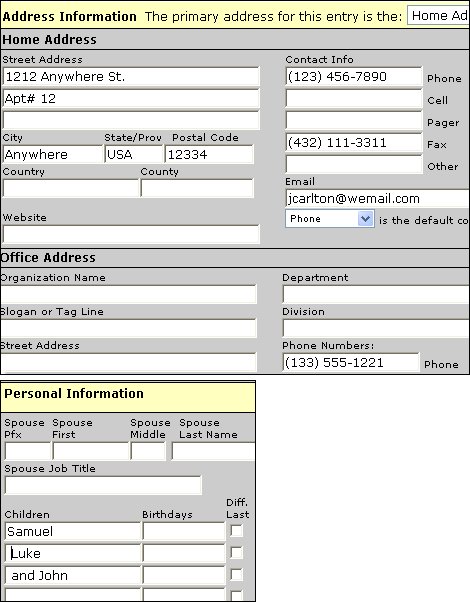Screen dimensions: 470x602
Task: Tick the Diff. Last checkbox for Luke
Action: [236, 553]
